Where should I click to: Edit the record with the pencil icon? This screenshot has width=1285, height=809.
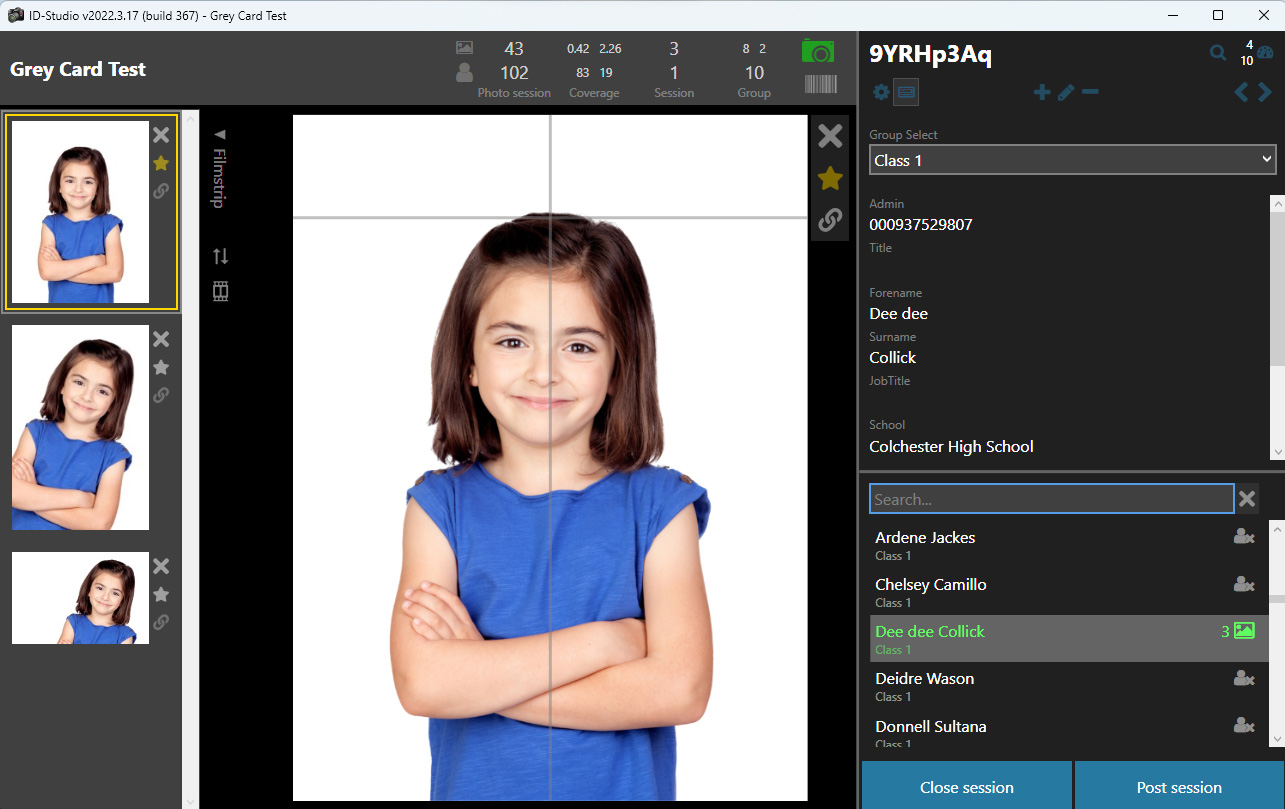(x=1066, y=93)
